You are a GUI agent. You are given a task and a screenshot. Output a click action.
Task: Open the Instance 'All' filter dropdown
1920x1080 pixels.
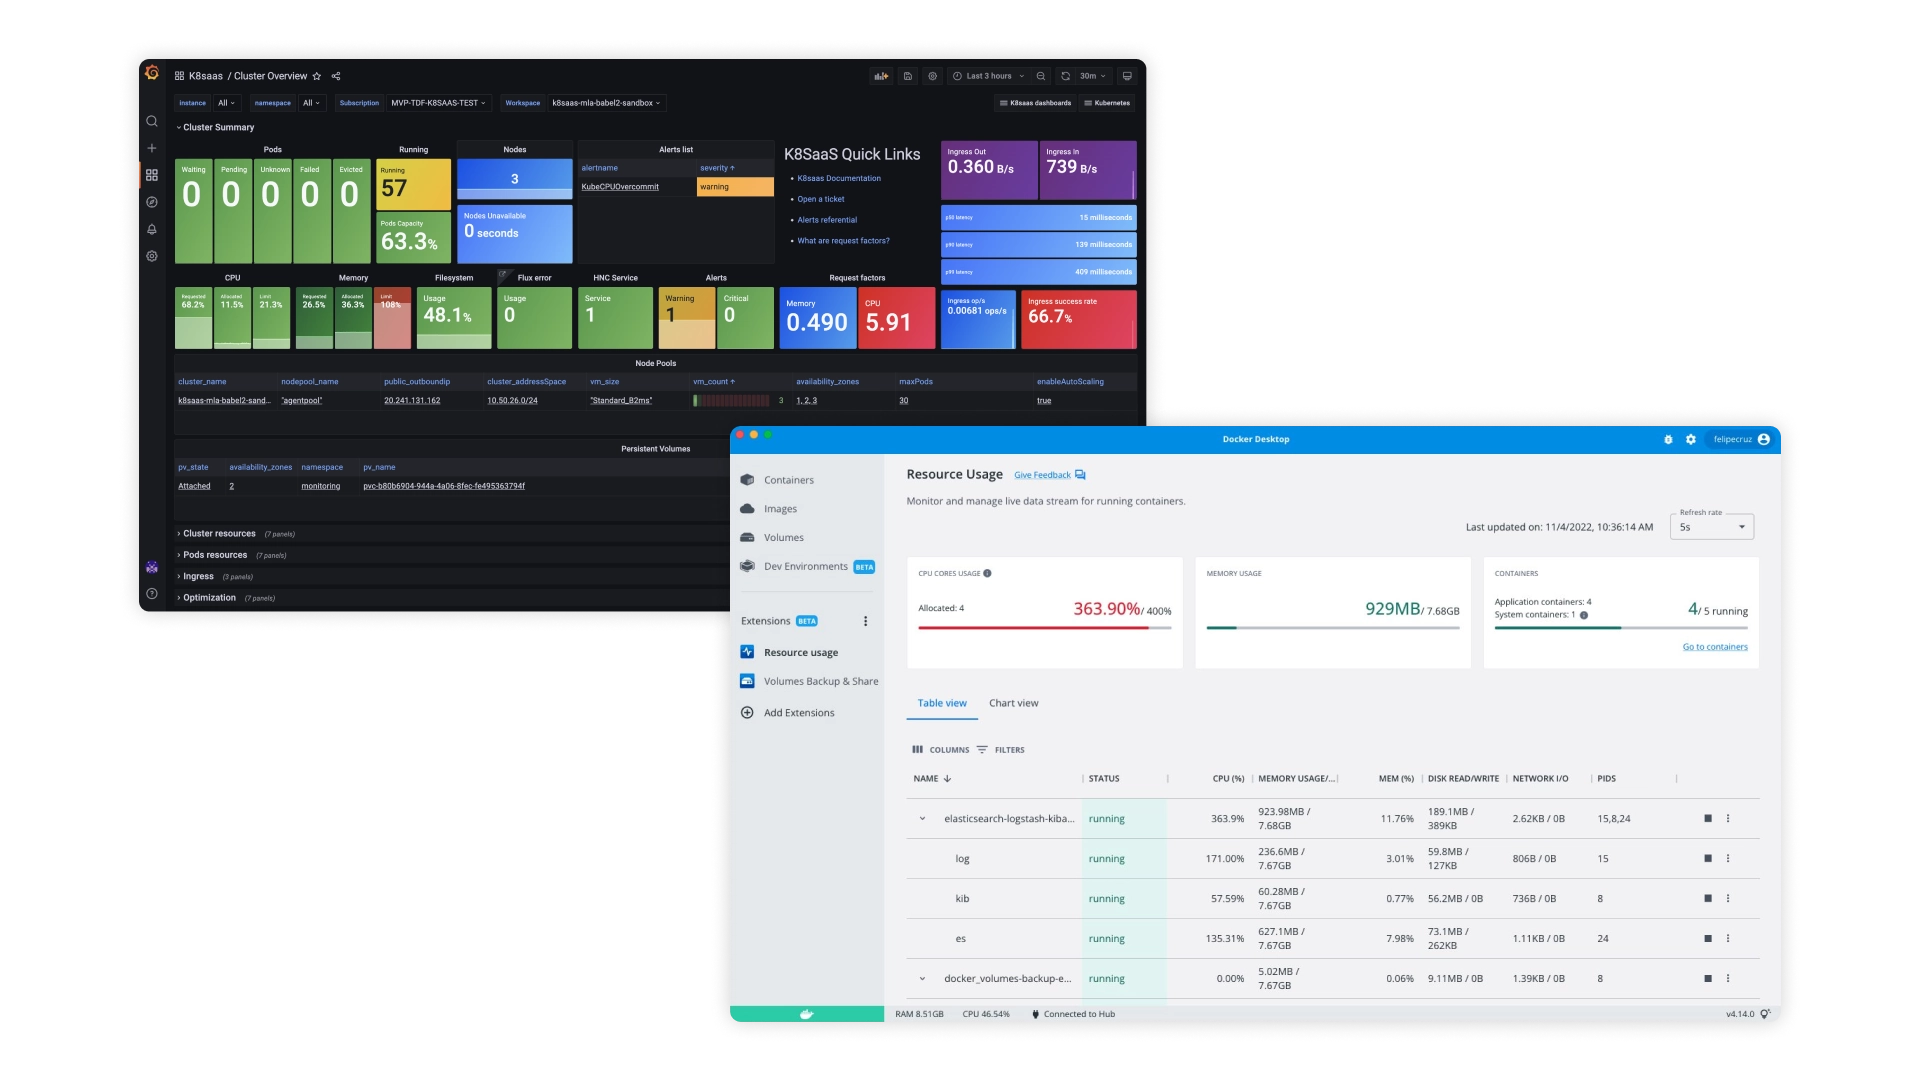[227, 103]
